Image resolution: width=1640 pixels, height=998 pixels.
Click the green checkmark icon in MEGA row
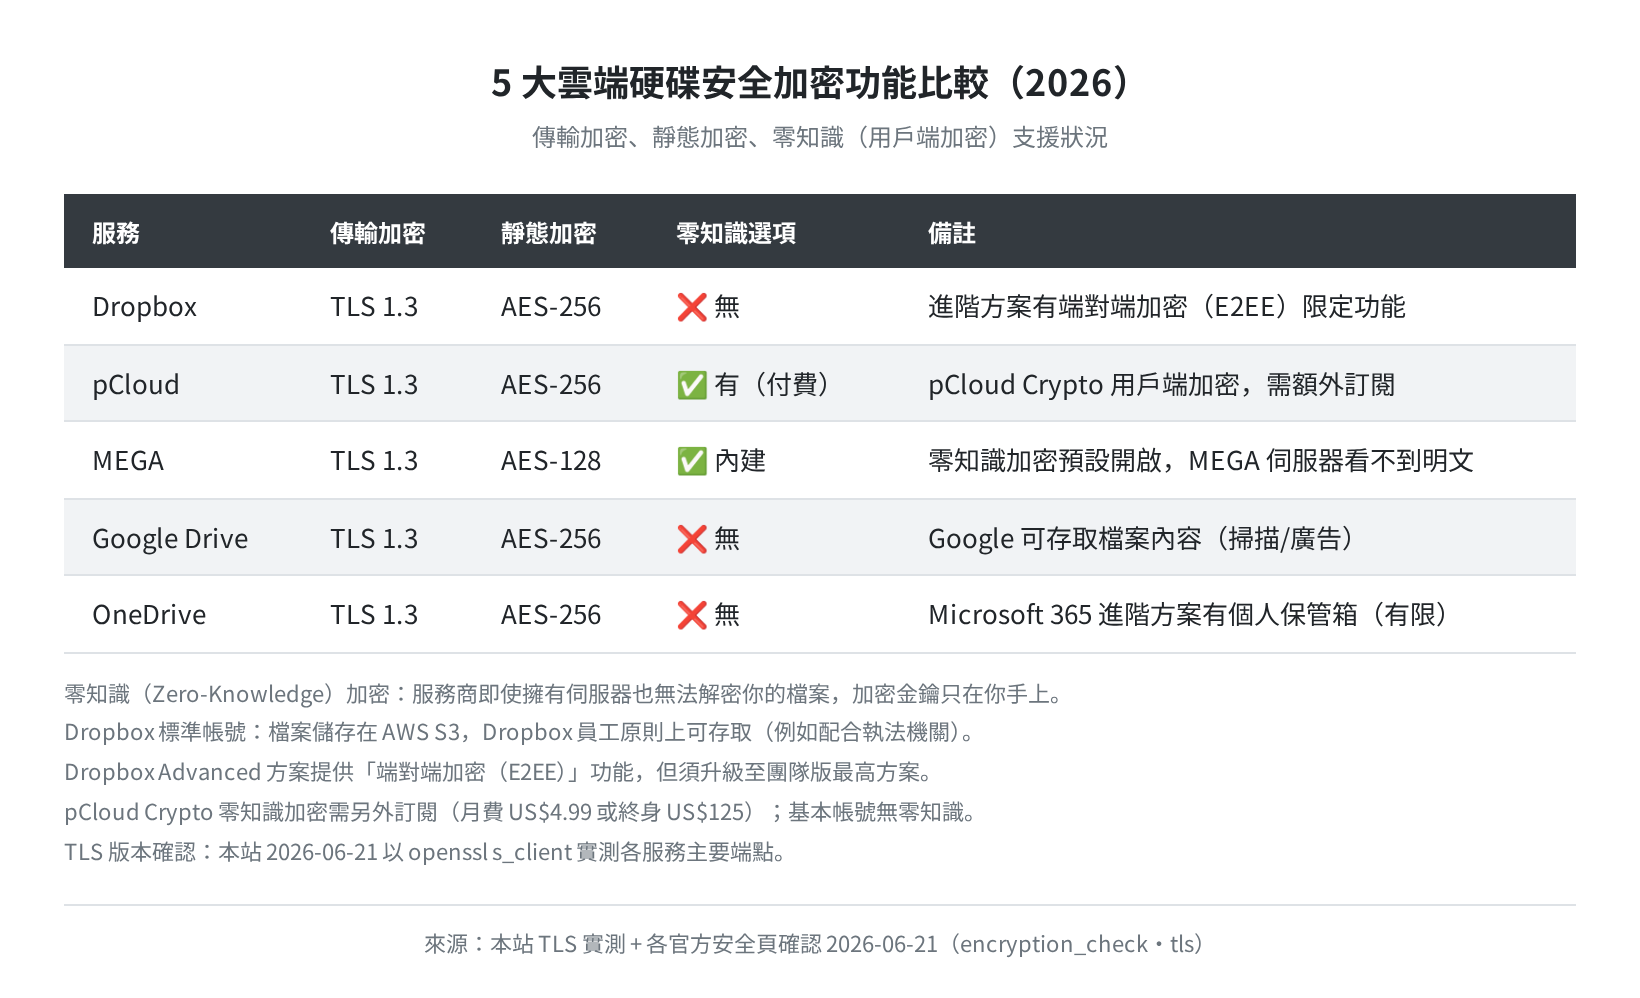coord(692,461)
